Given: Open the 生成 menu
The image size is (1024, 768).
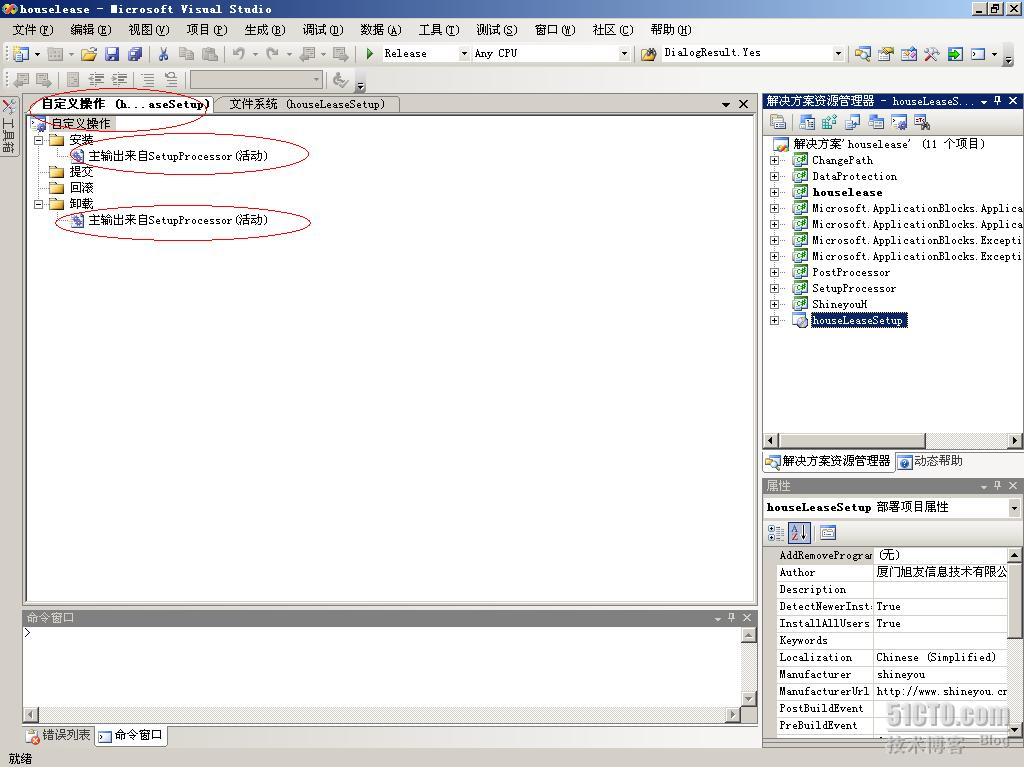Looking at the screenshot, I should pos(264,30).
